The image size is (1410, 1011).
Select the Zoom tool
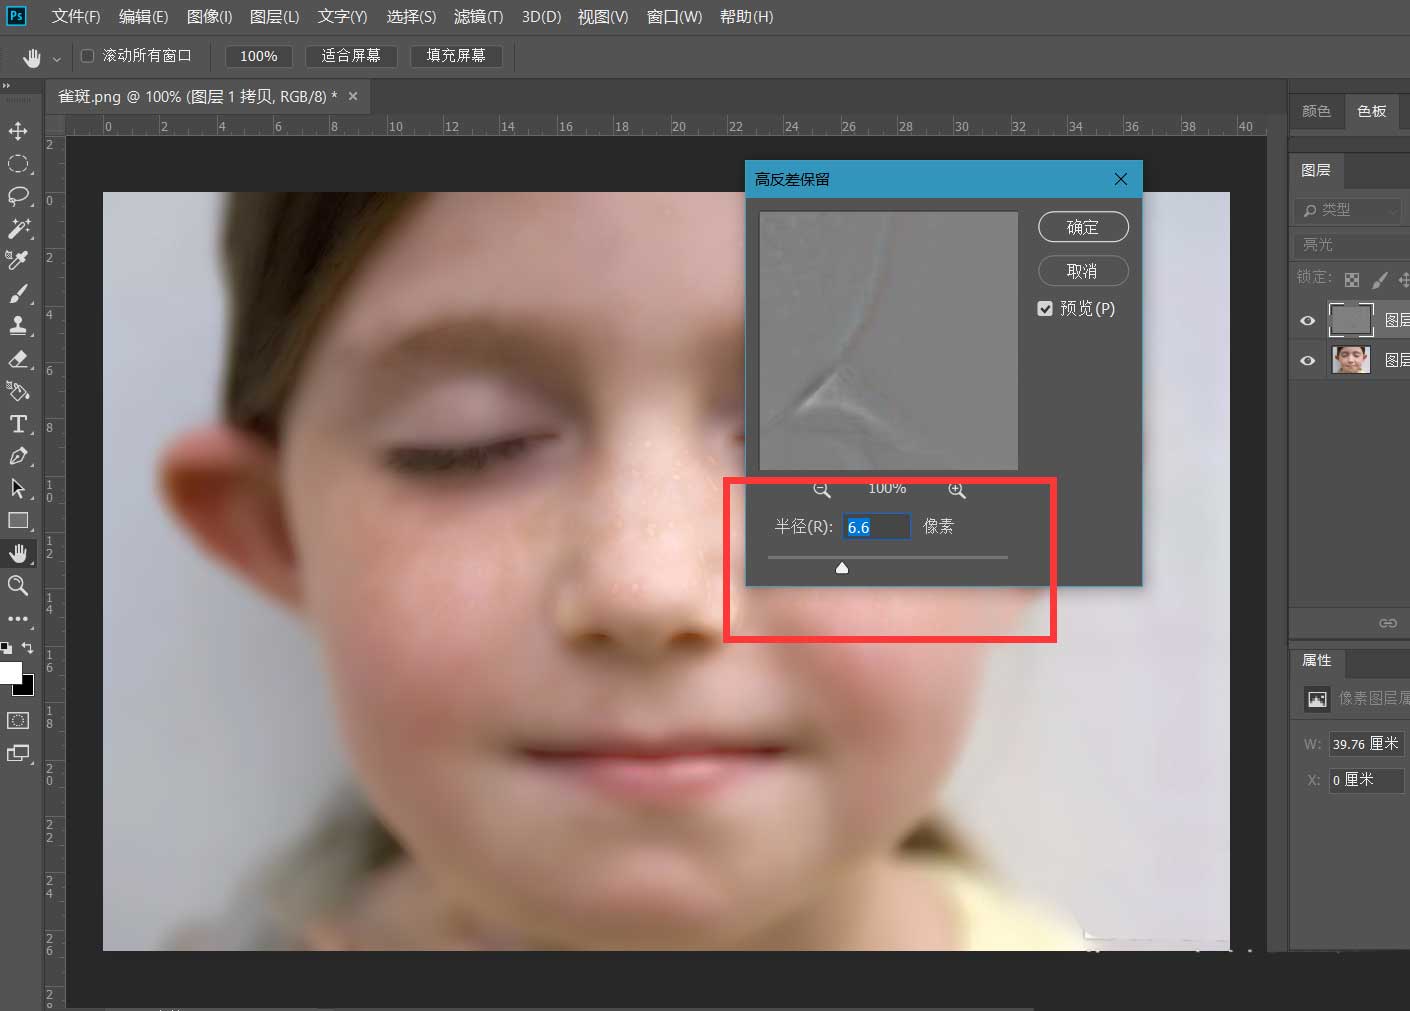(x=18, y=585)
